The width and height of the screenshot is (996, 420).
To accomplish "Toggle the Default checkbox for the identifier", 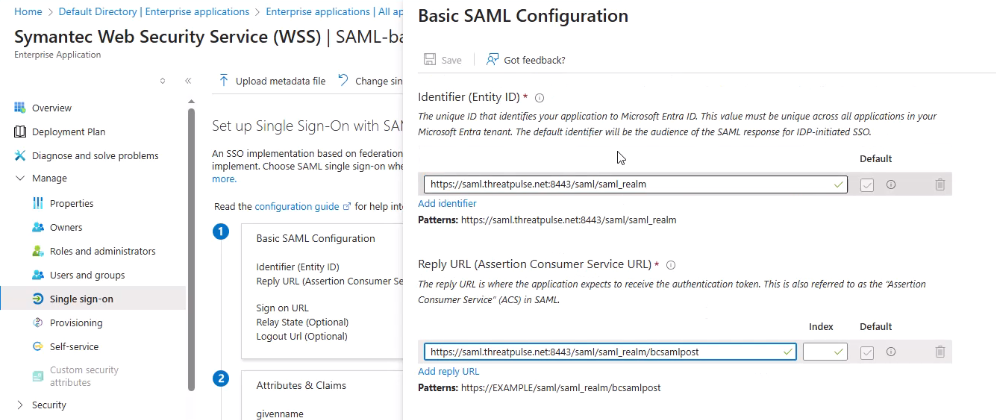I will (x=867, y=185).
